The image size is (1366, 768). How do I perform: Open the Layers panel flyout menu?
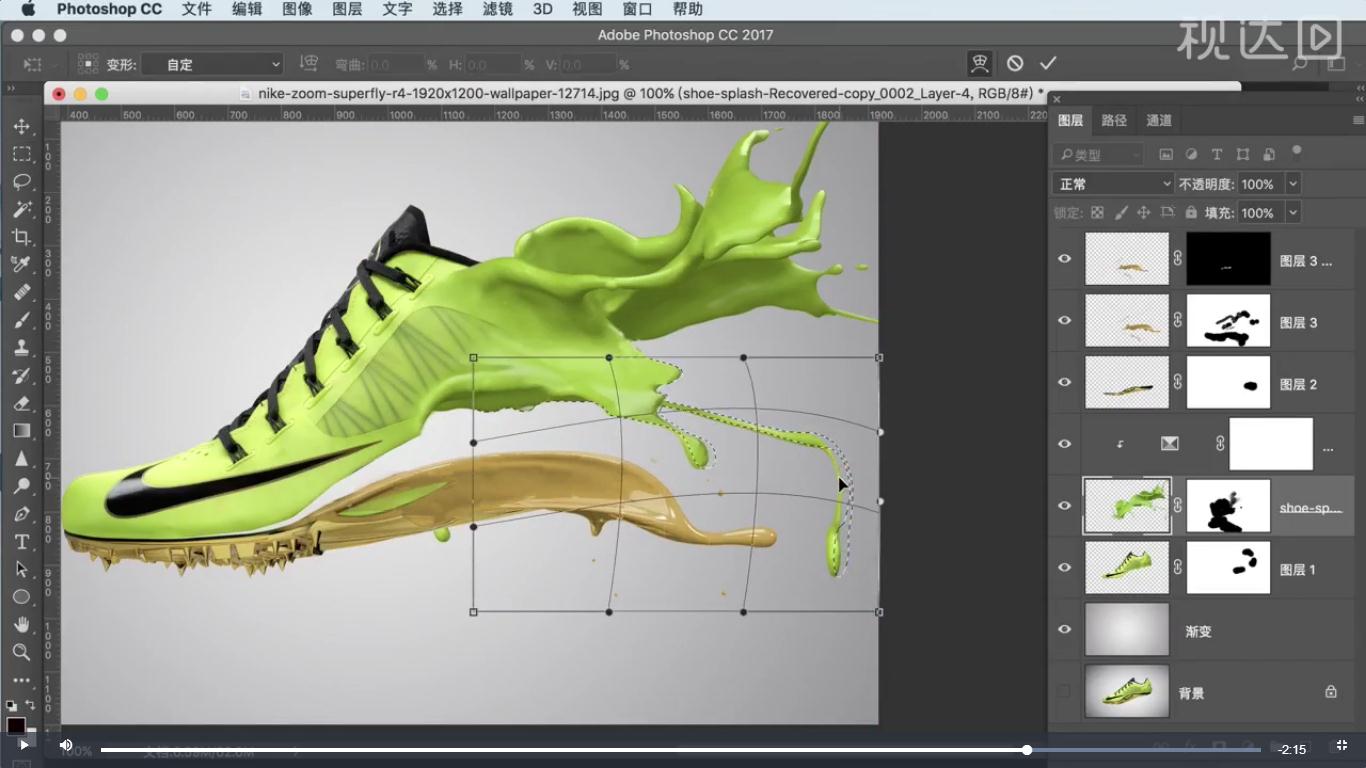coord(1357,120)
